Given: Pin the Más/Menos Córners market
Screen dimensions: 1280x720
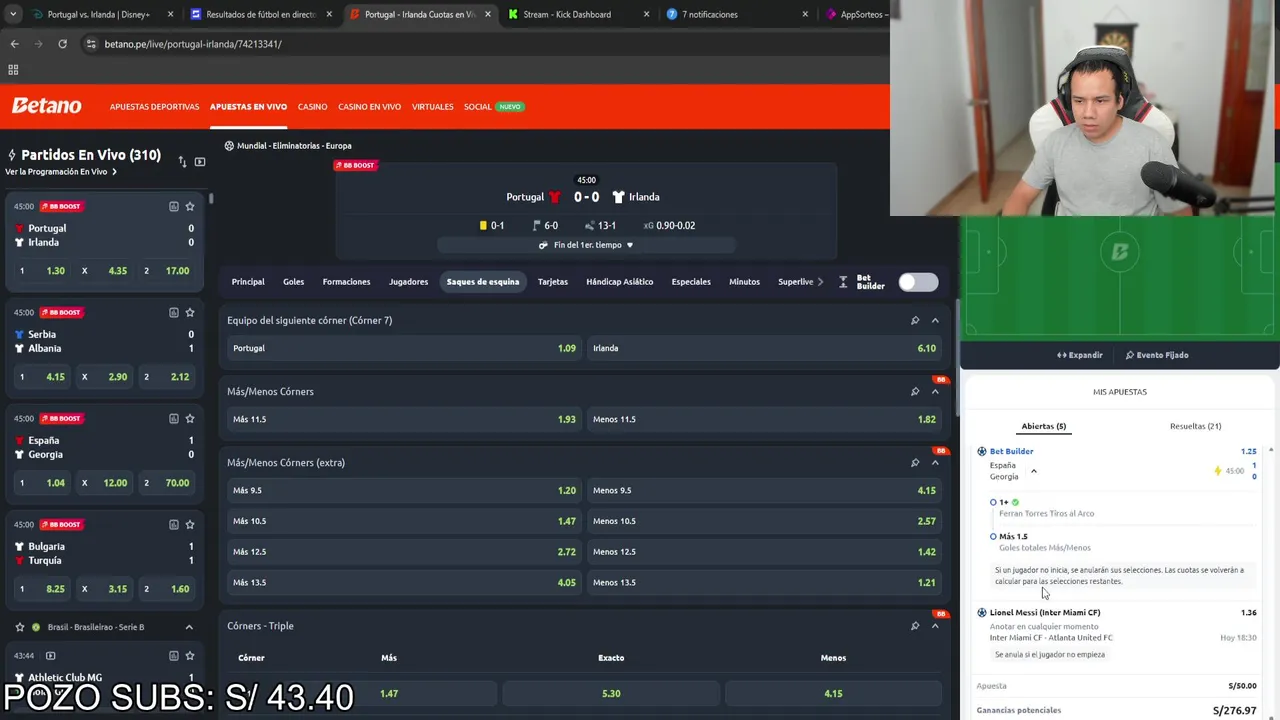Looking at the screenshot, I should point(915,391).
